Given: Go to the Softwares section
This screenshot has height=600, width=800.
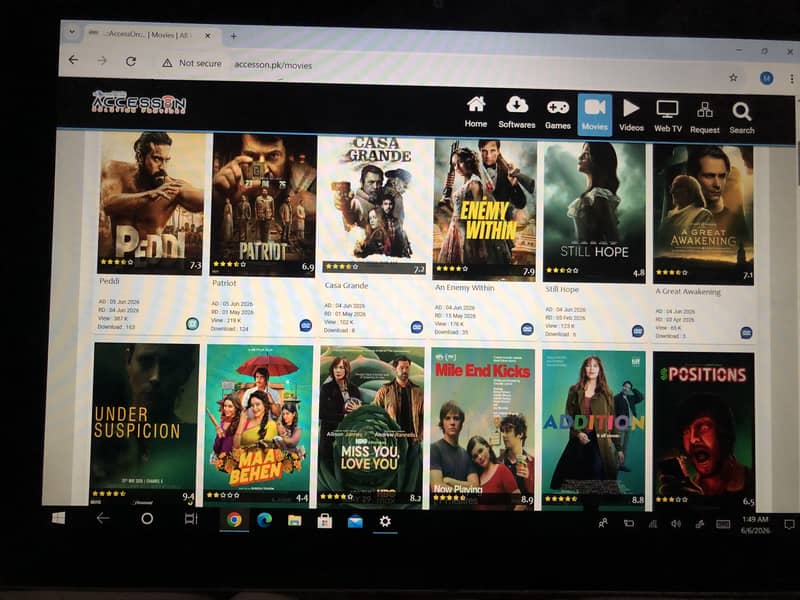Looking at the screenshot, I should (516, 113).
